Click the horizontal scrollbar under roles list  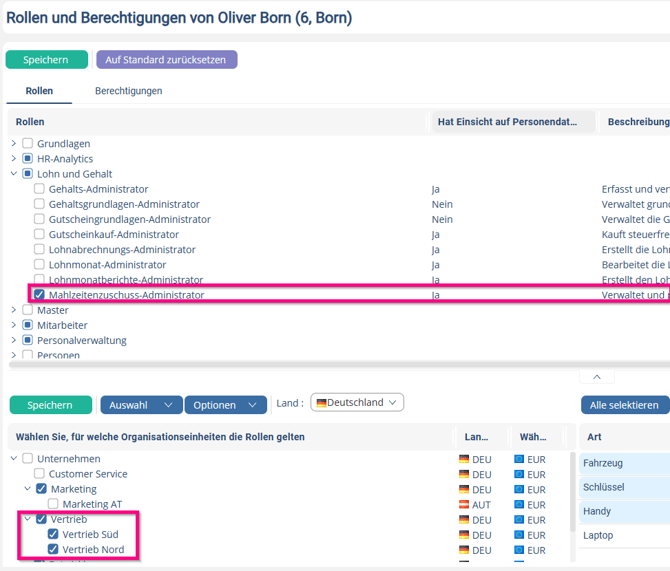click(x=300, y=365)
